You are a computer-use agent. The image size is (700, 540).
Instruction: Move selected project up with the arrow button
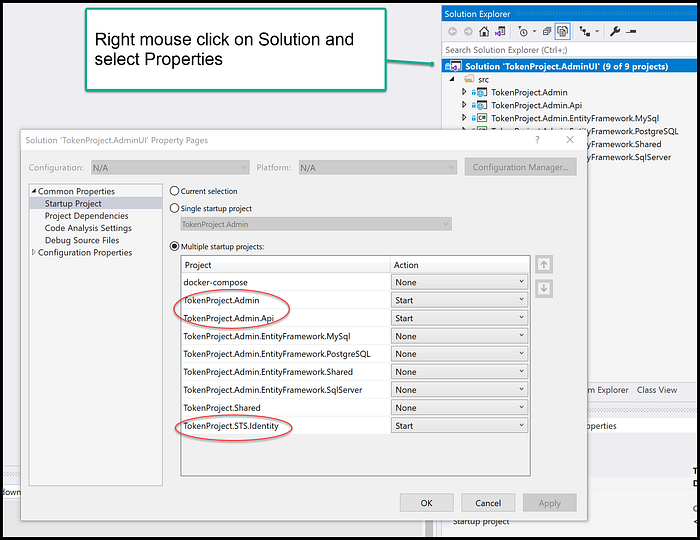click(544, 265)
